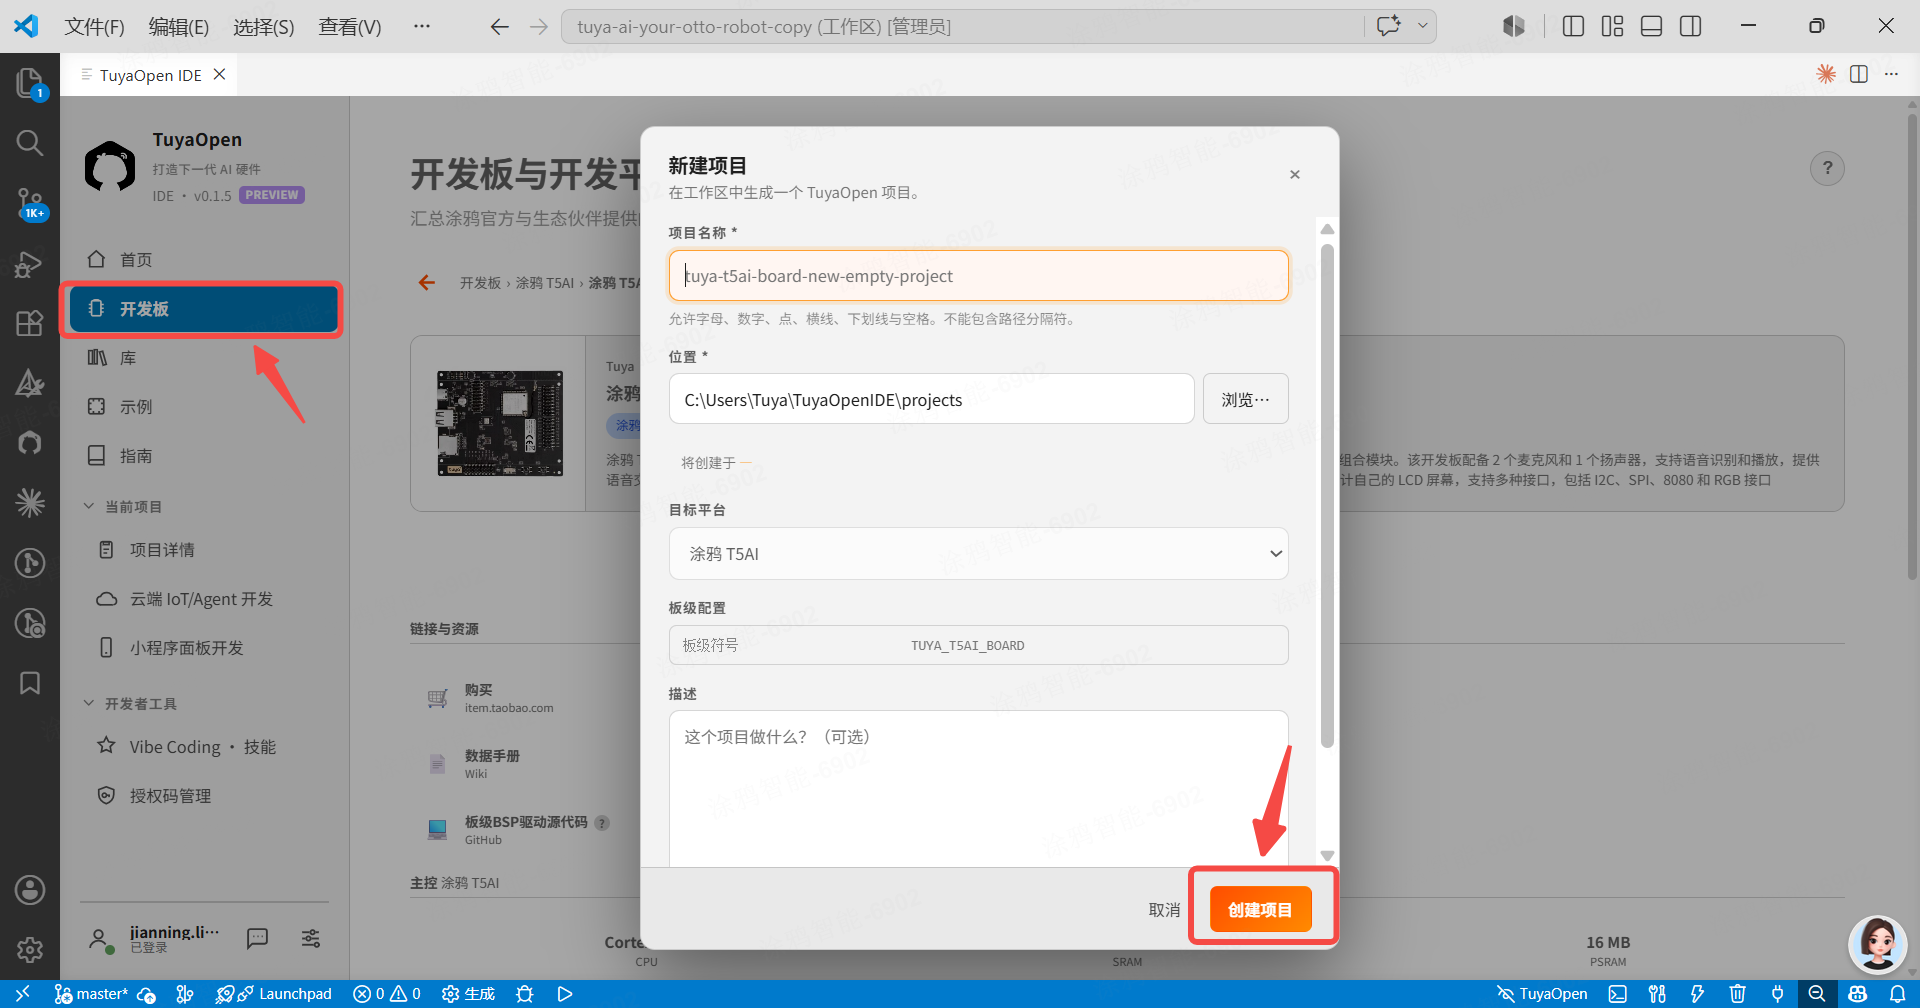
Task: Click 取消 in new project dialog
Action: point(1164,910)
